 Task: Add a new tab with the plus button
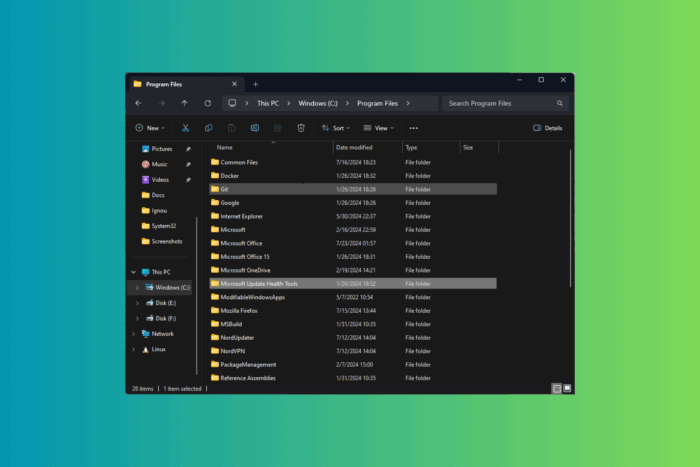pyautogui.click(x=255, y=84)
